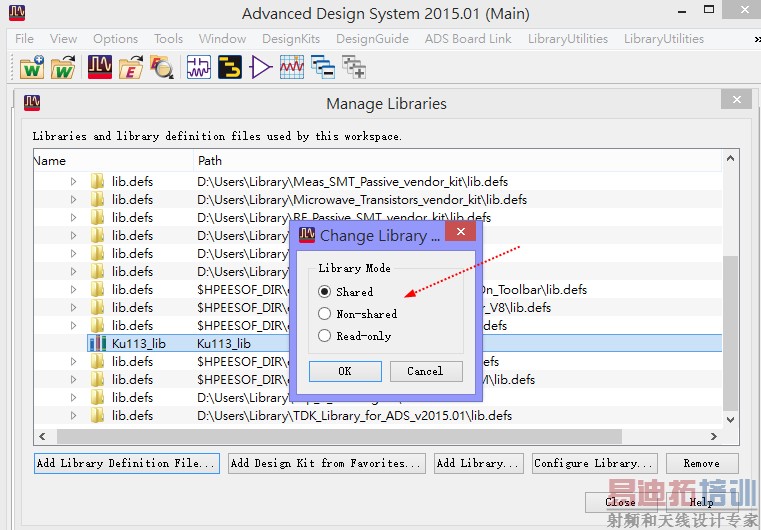Click Add Library Definition File button
The height and width of the screenshot is (530, 761).
pos(127,464)
